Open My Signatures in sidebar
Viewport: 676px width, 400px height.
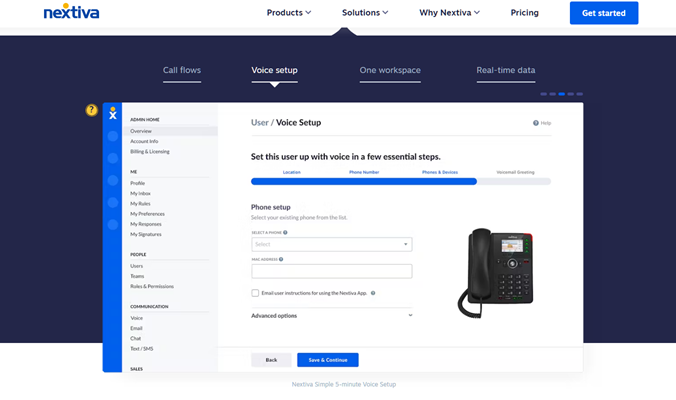[146, 234]
